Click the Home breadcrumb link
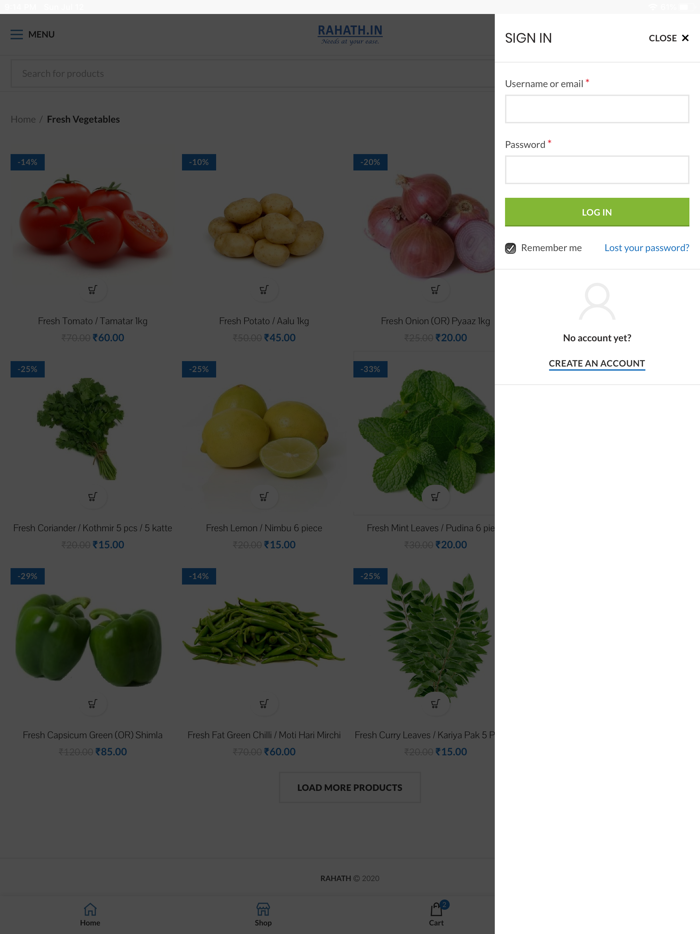The width and height of the screenshot is (700, 934). pos(23,119)
